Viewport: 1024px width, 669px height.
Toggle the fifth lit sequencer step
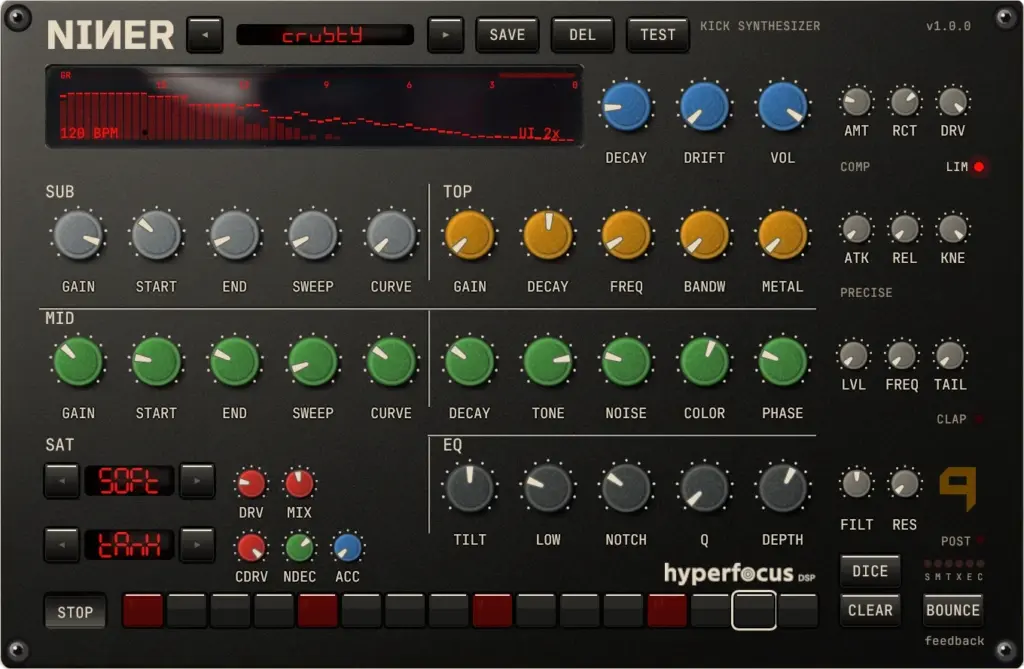pyautogui.click(x=317, y=611)
